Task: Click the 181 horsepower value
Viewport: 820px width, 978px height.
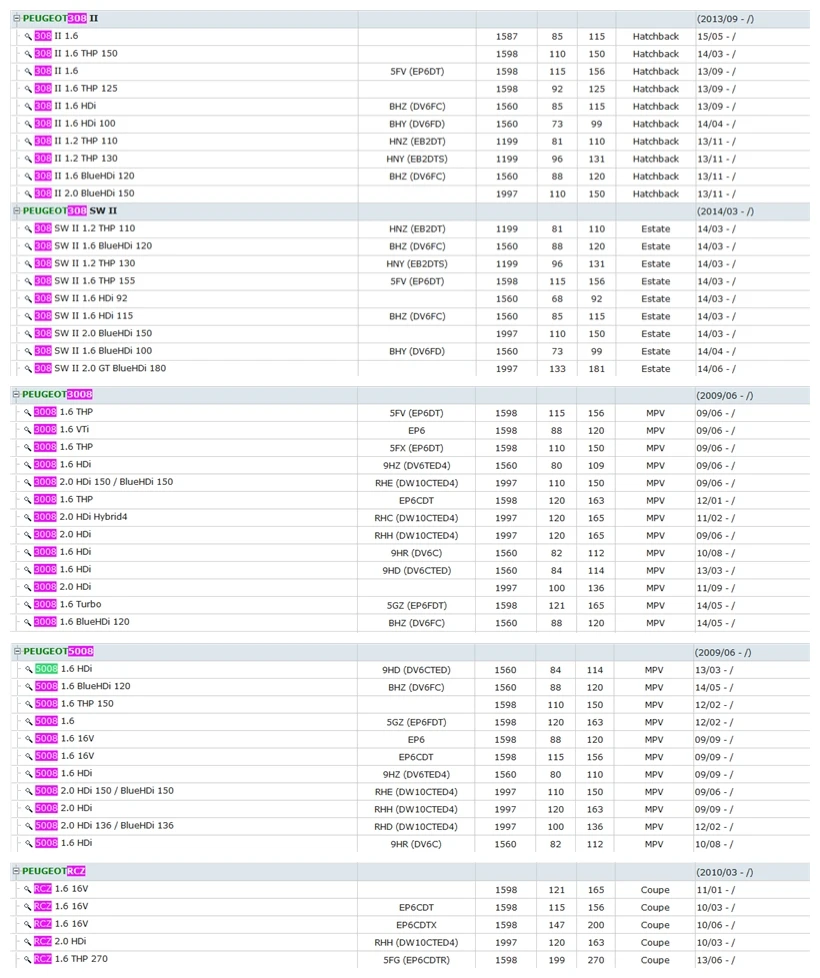Action: 597,369
